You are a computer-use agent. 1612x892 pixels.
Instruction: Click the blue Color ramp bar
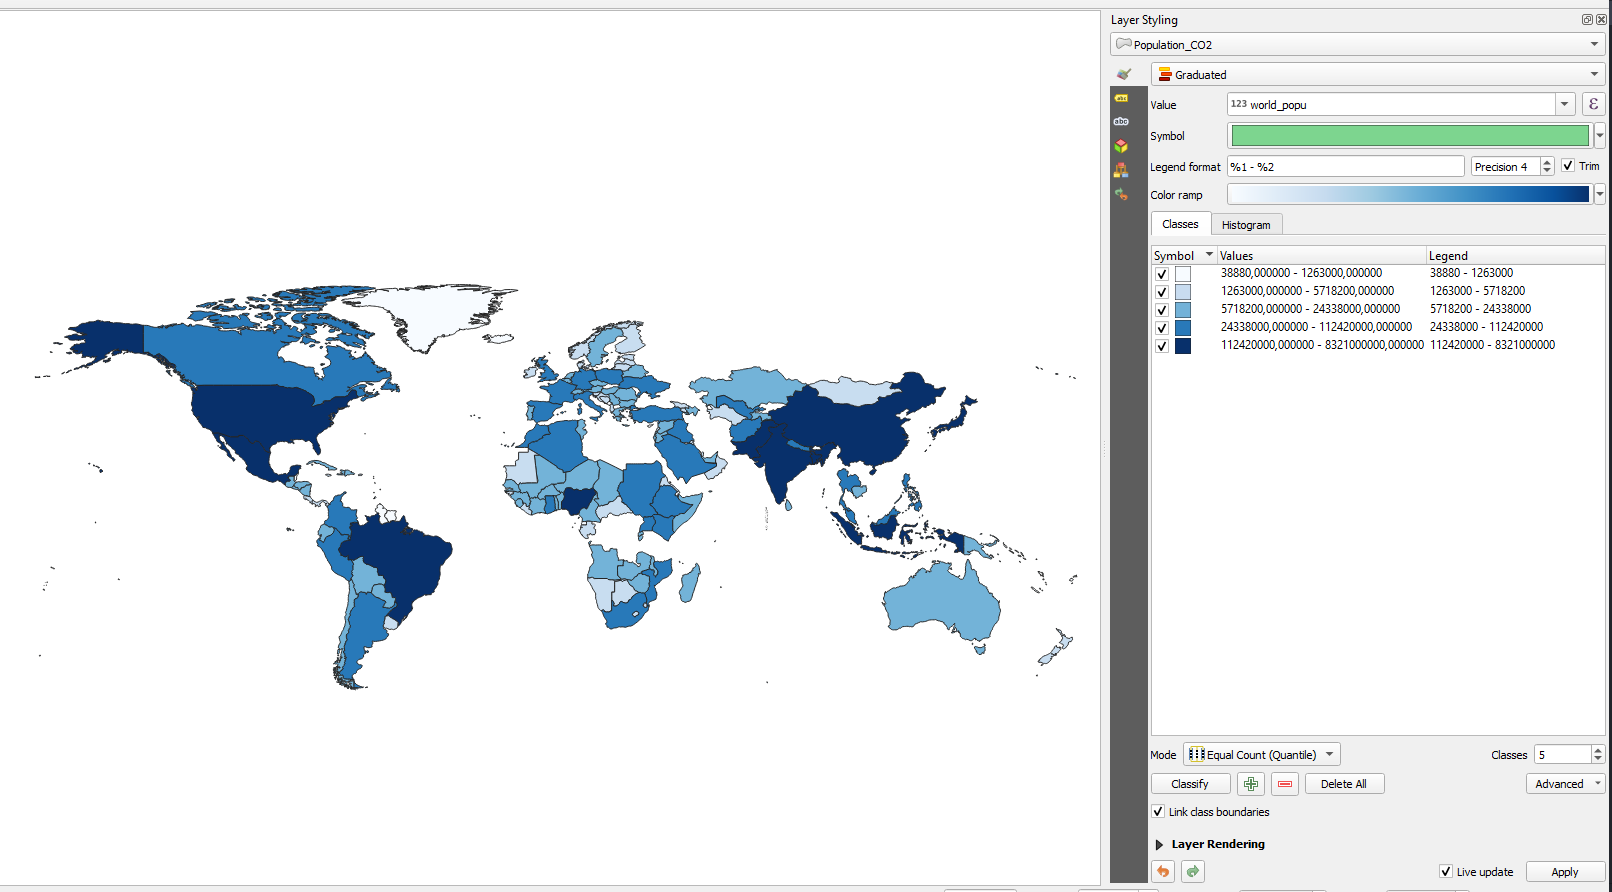[x=1408, y=195]
